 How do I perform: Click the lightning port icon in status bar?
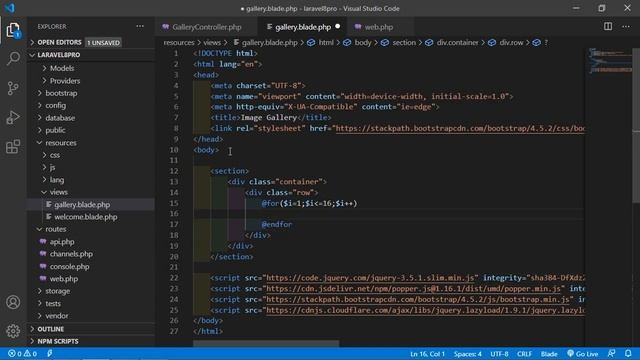(49, 353)
